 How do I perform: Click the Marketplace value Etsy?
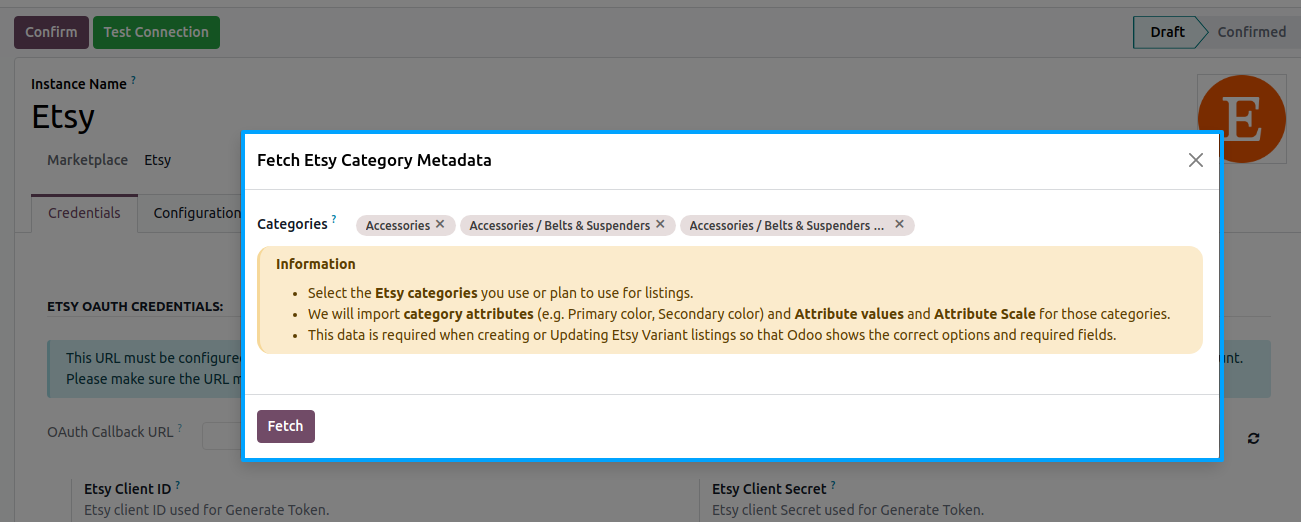[157, 160]
